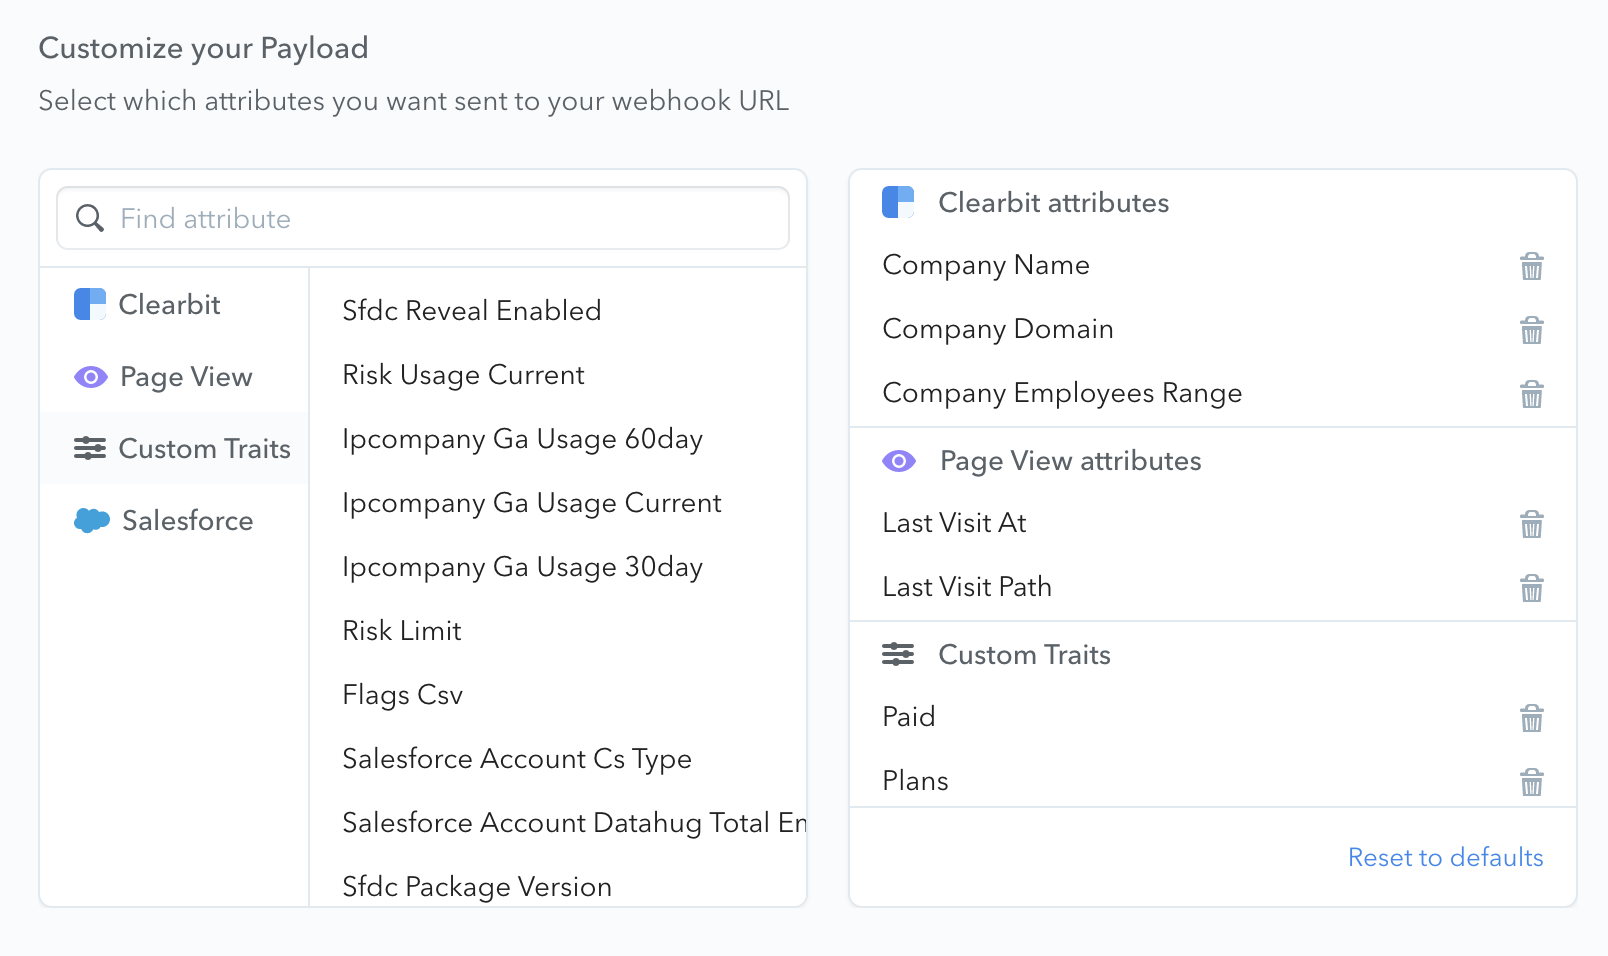Reset payload to defaults
The height and width of the screenshot is (956, 1608).
click(x=1445, y=857)
